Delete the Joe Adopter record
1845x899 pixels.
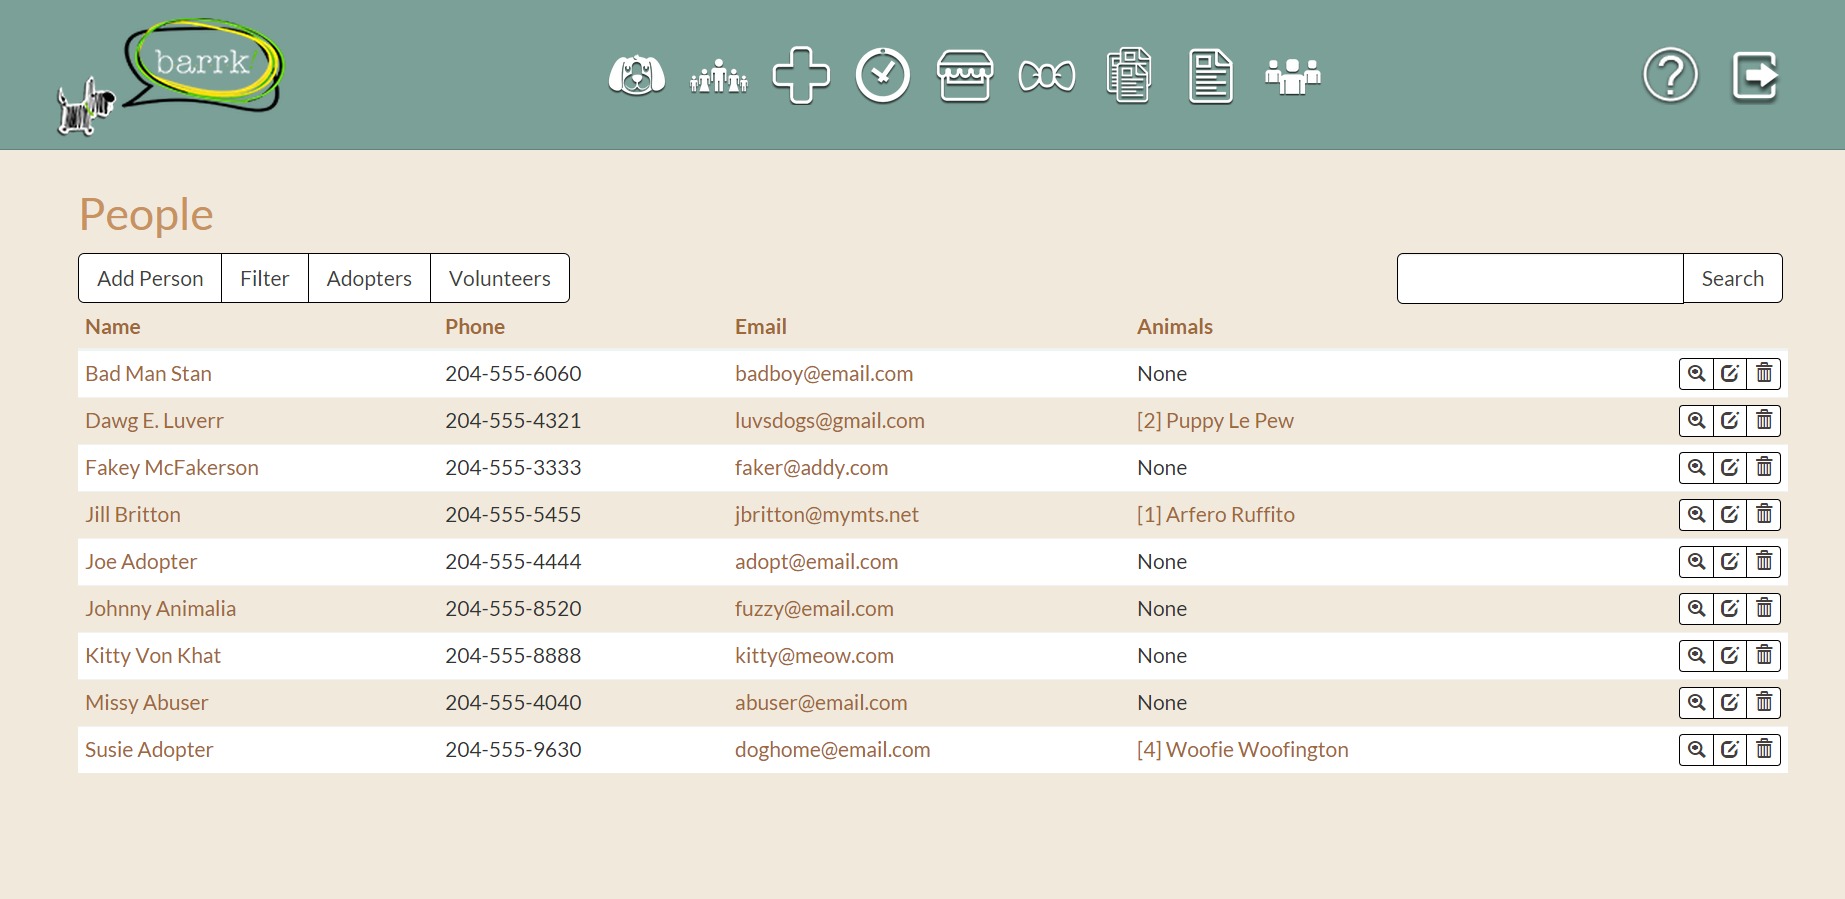[x=1764, y=562]
